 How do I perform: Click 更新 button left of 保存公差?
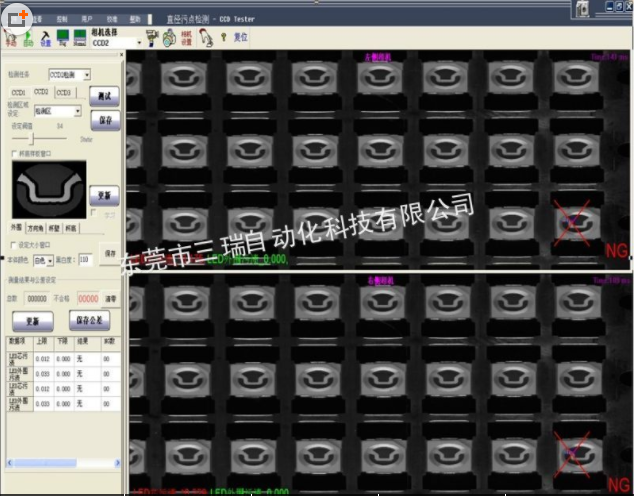pos(33,321)
